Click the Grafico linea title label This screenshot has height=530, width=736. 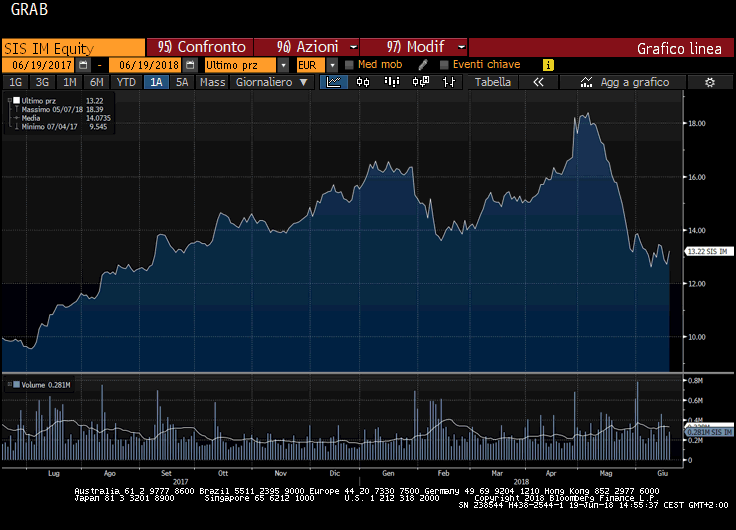pos(679,49)
